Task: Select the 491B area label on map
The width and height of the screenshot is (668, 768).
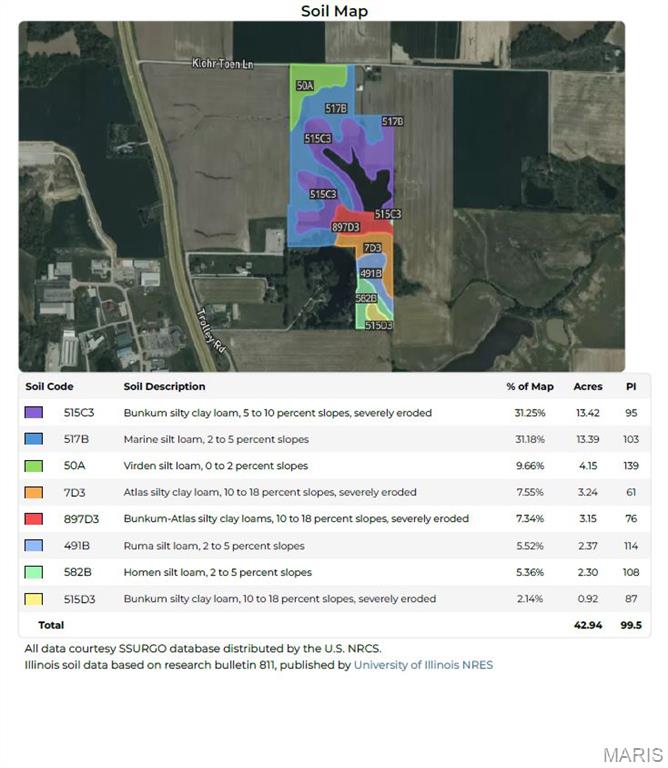Action: [x=369, y=273]
